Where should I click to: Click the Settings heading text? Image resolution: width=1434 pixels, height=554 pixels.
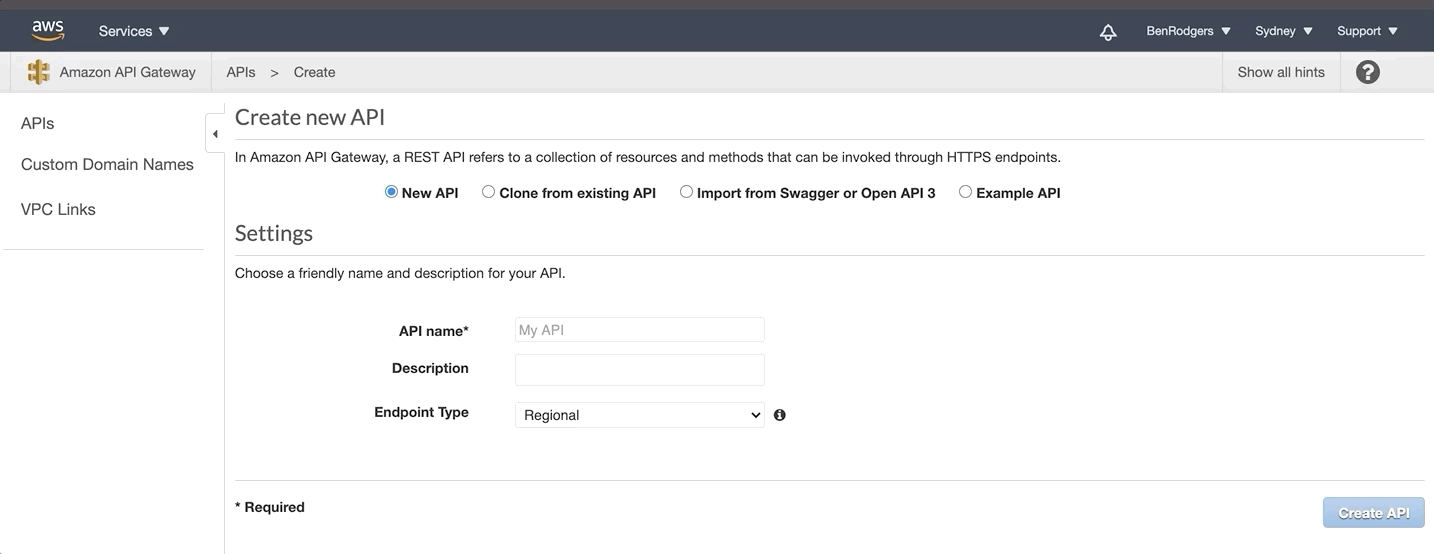point(274,234)
